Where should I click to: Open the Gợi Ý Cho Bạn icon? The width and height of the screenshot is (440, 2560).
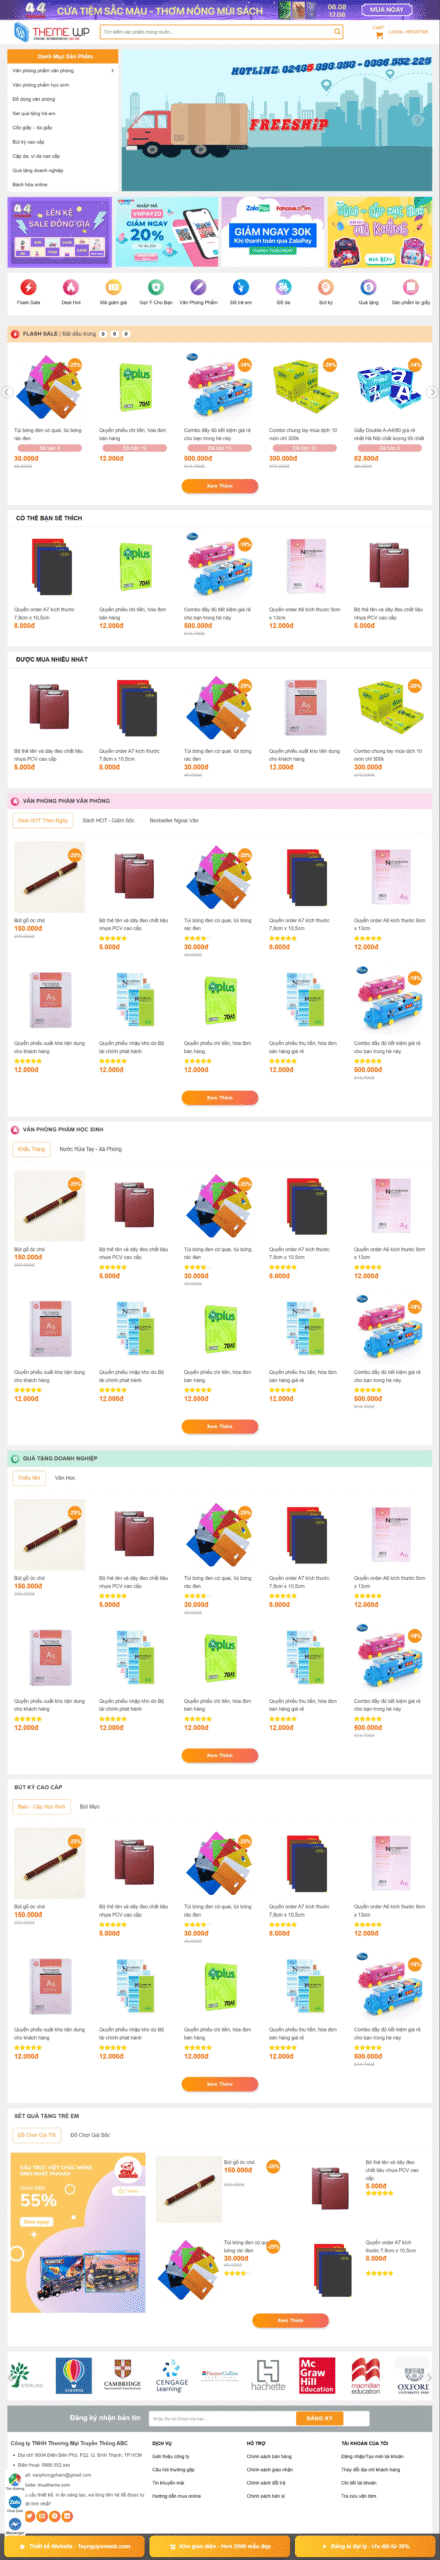(156, 287)
